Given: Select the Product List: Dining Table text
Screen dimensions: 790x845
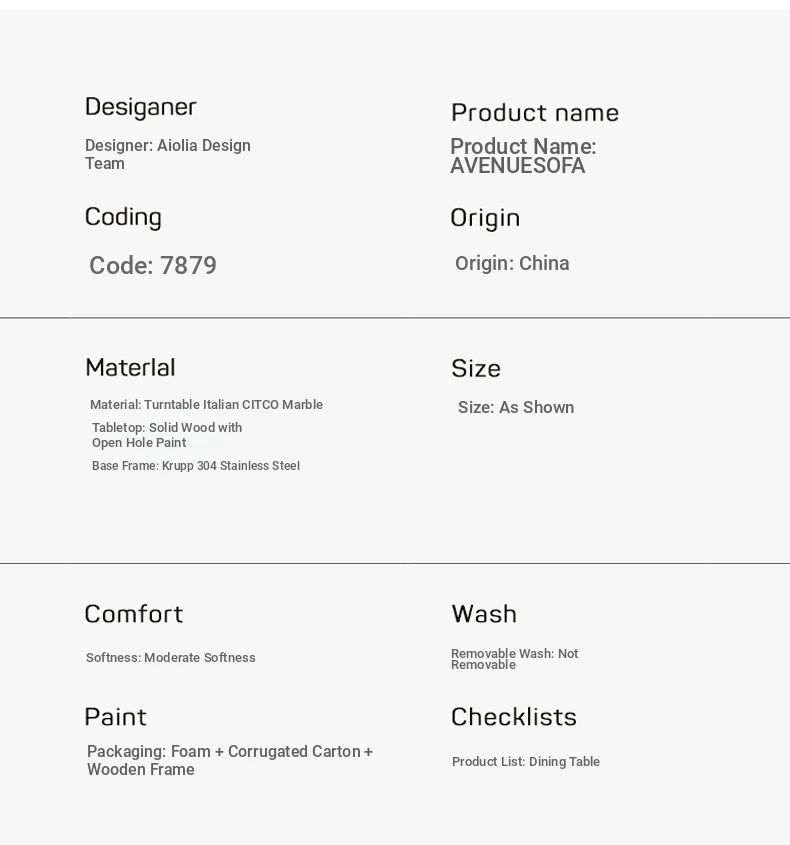Looking at the screenshot, I should coord(526,762).
